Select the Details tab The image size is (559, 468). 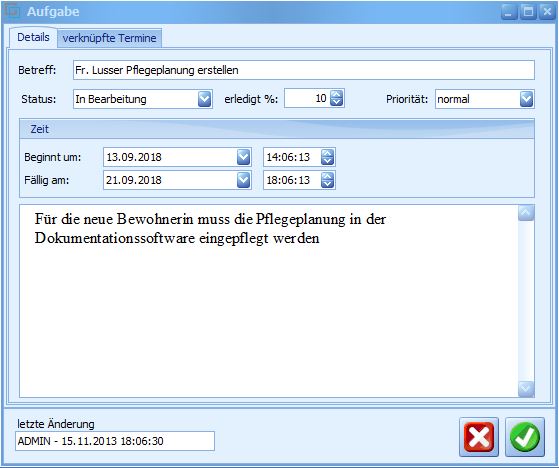pyautogui.click(x=33, y=37)
